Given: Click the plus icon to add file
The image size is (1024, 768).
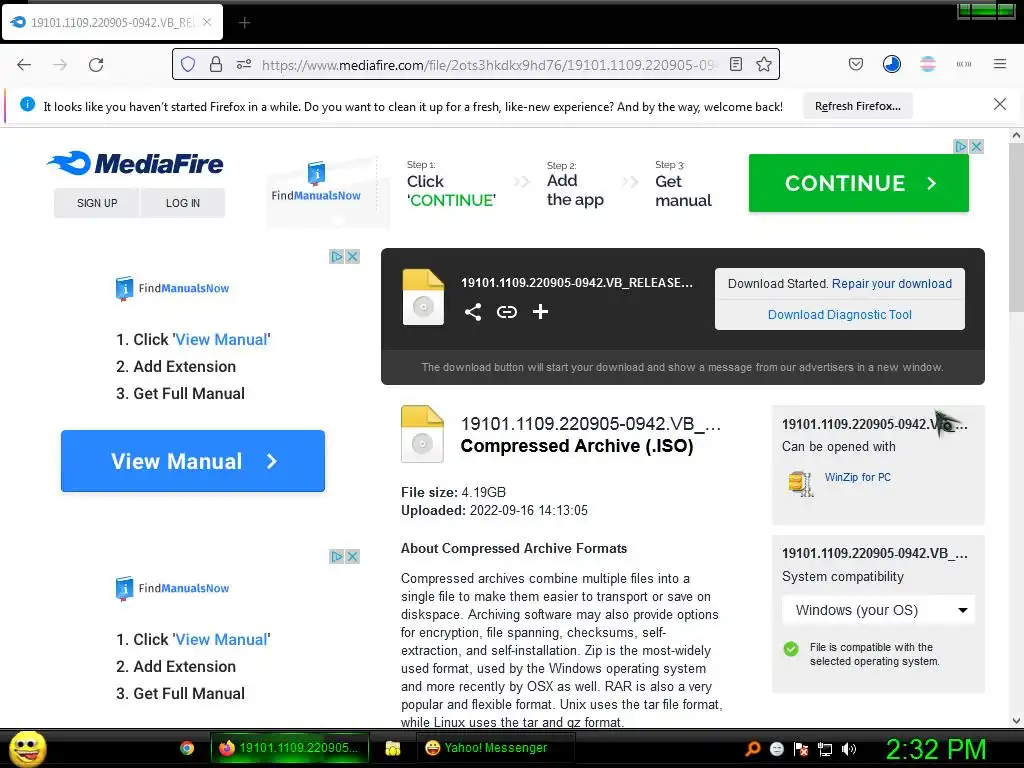Looking at the screenshot, I should (540, 312).
